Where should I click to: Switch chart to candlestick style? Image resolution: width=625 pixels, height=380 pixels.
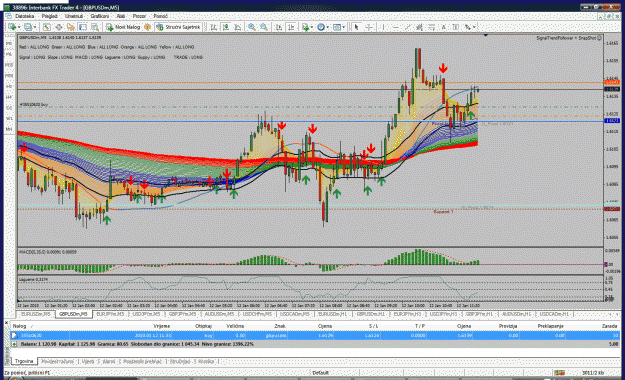(226, 27)
